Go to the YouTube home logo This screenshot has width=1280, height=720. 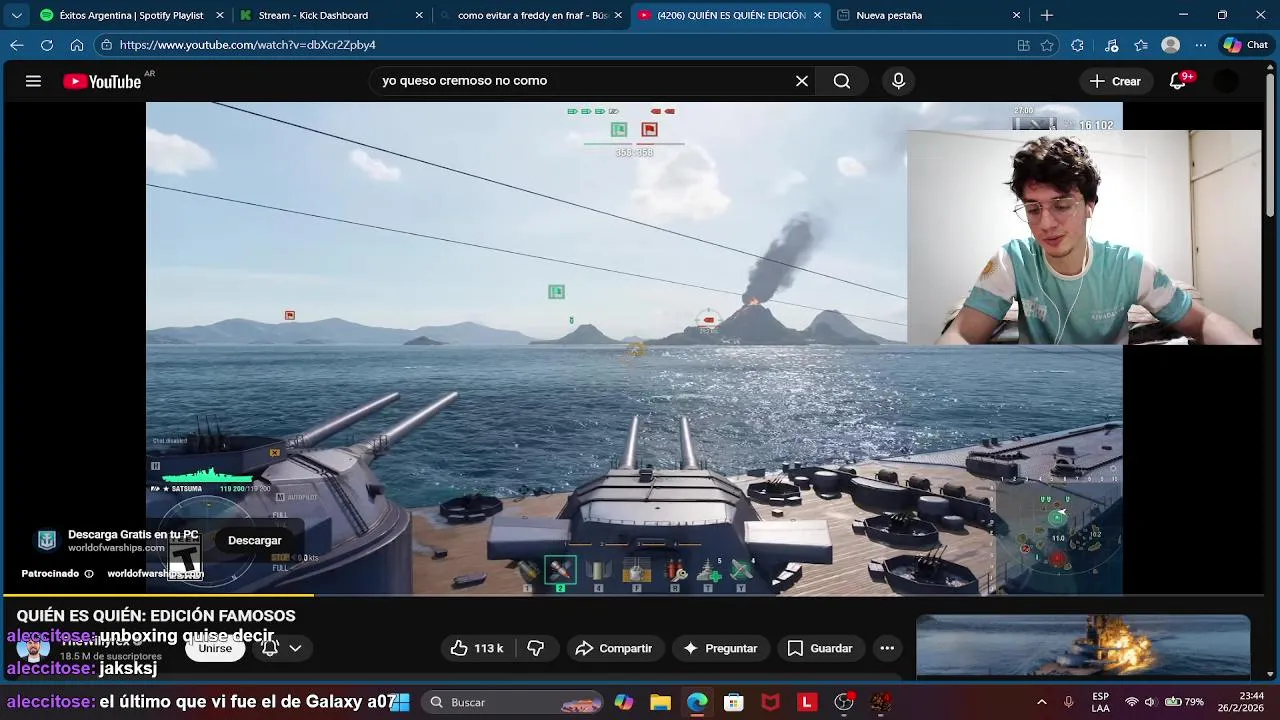point(102,82)
